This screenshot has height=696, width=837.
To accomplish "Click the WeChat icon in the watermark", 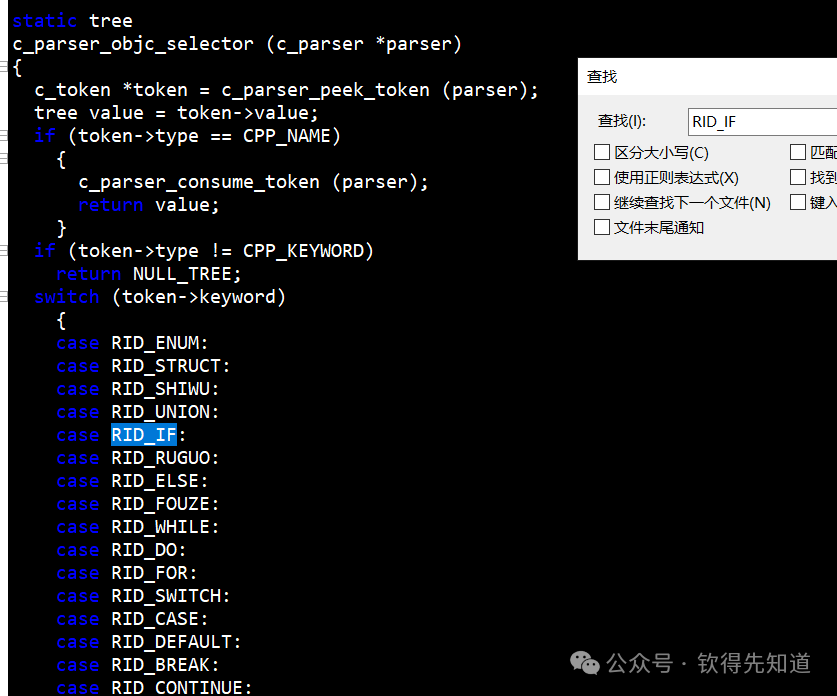I will coord(583,663).
